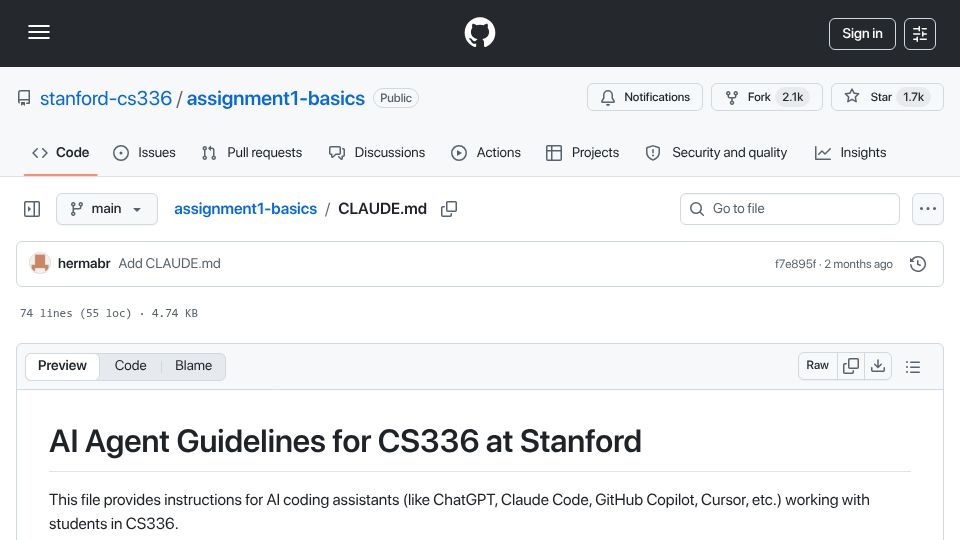This screenshot has width=960, height=540.
Task: View file history clock icon
Action: [x=918, y=264]
